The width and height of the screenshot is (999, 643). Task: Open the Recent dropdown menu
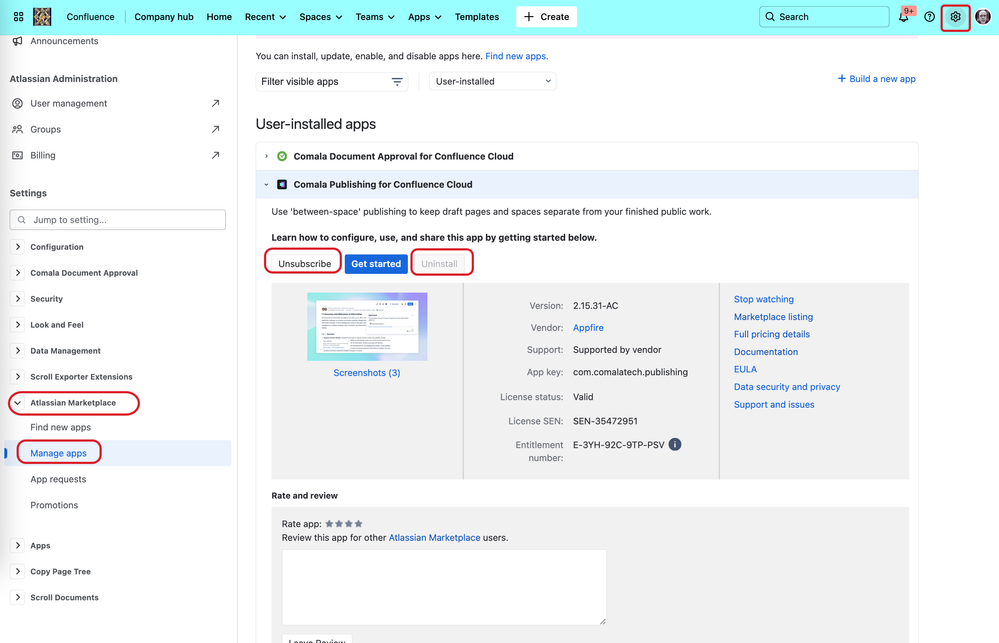pyautogui.click(x=265, y=17)
